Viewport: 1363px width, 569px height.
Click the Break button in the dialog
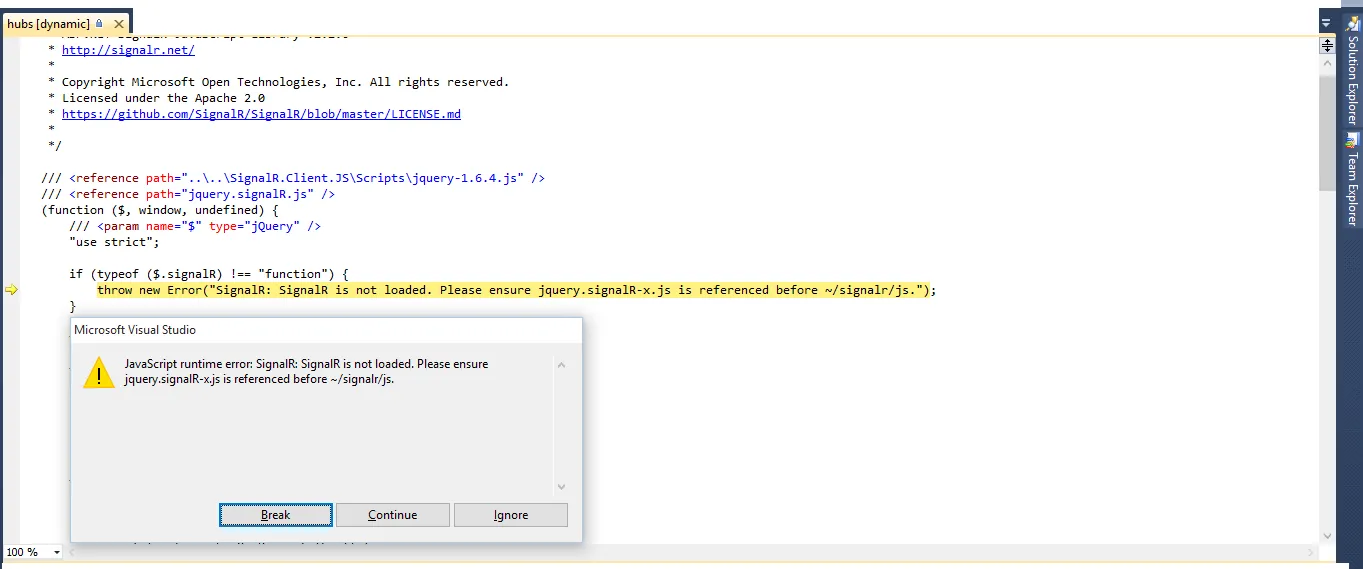[x=276, y=515]
